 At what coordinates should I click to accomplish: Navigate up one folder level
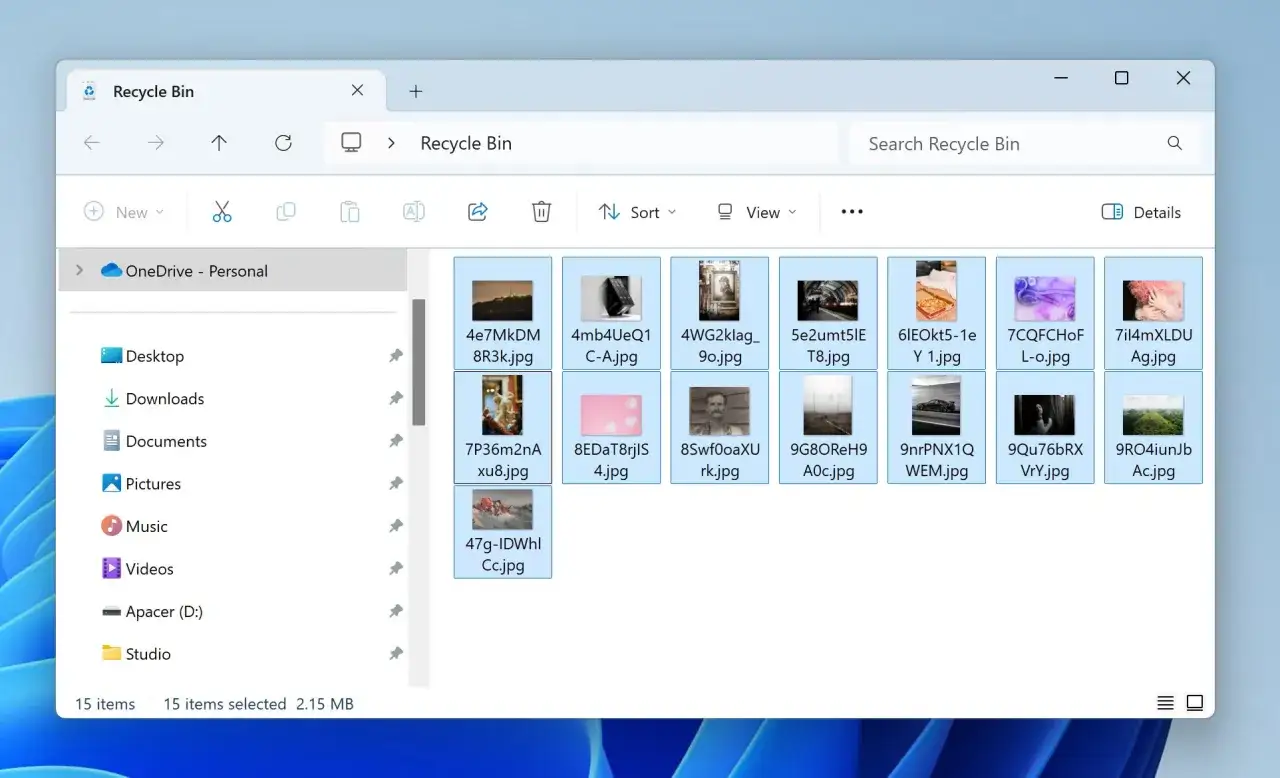click(x=219, y=143)
